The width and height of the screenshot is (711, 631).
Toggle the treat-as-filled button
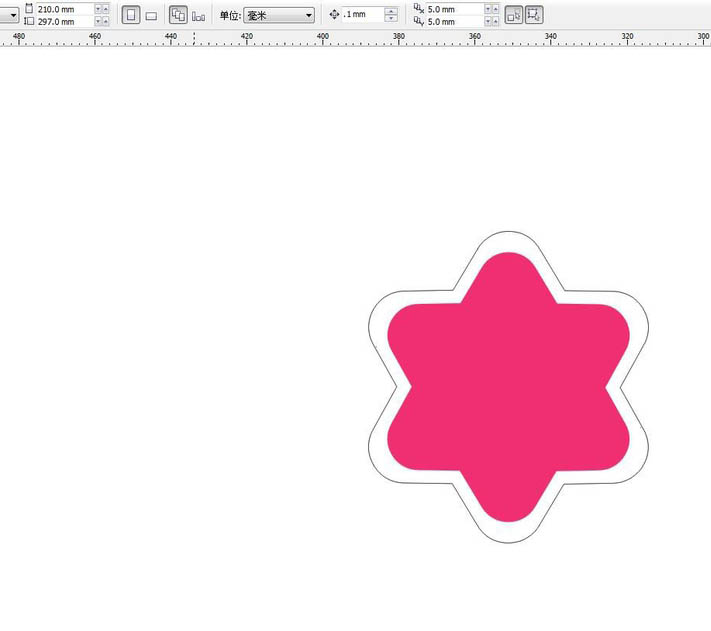click(x=513, y=15)
